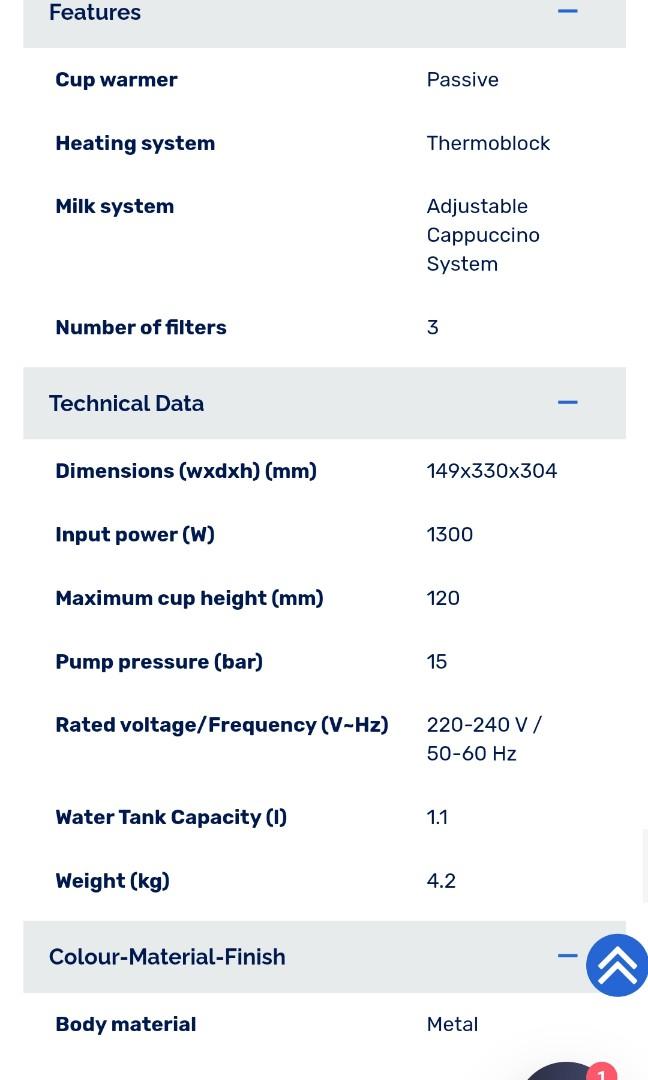Click the minus icon beside Features
Screen dimensions: 648x1080
tap(567, 12)
